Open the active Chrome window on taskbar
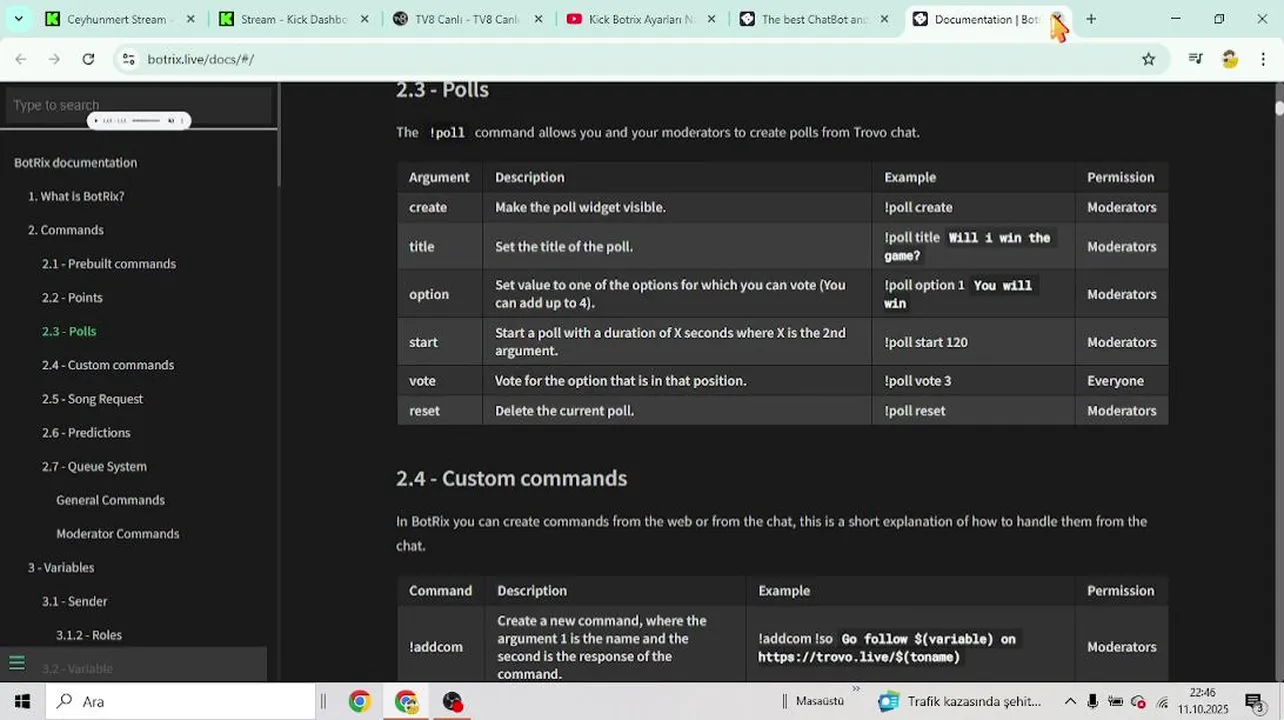This screenshot has width=1284, height=720. pyautogui.click(x=406, y=702)
